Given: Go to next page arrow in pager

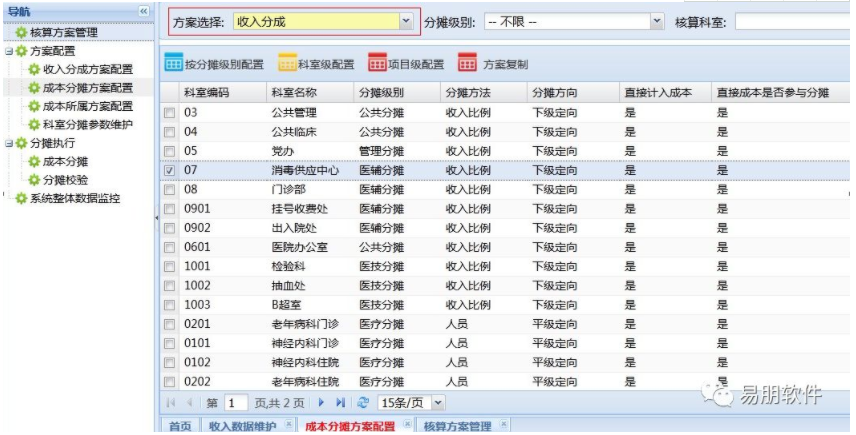Looking at the screenshot, I should point(321,403).
